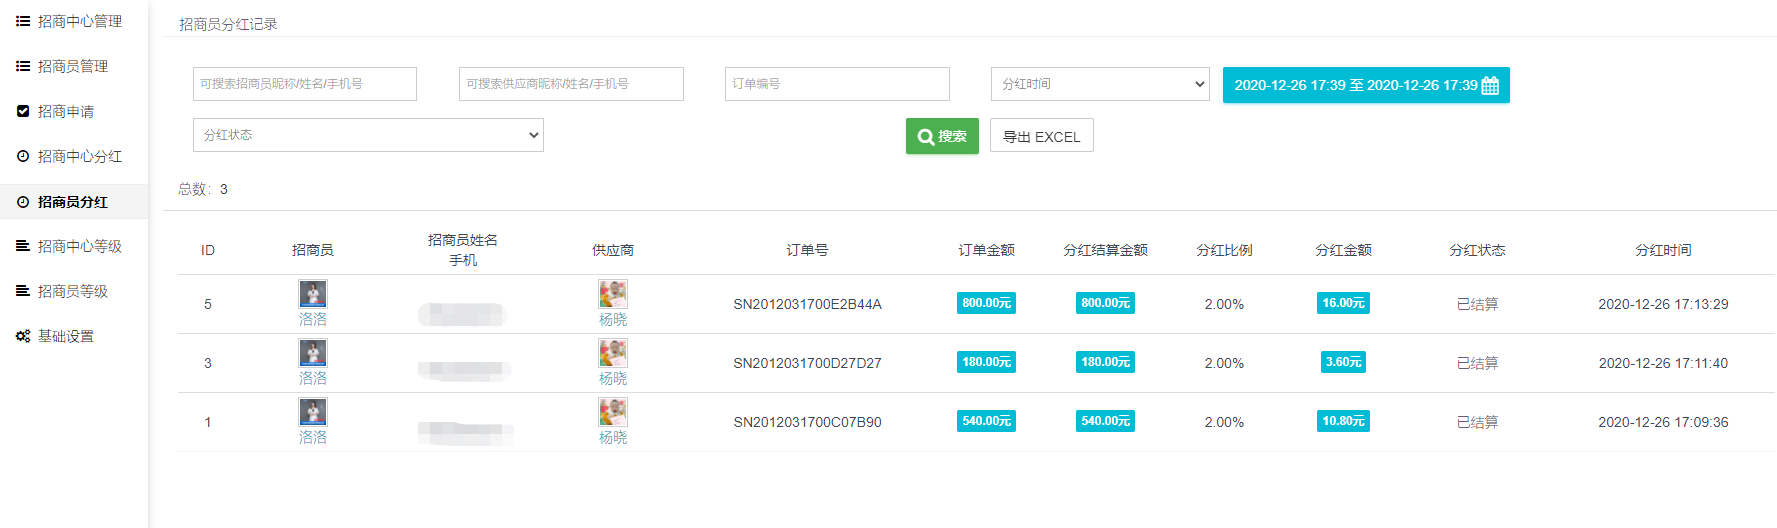Viewport: 1777px width, 528px height.
Task: Click the list icon beside 招商员管理
Action: (23, 66)
